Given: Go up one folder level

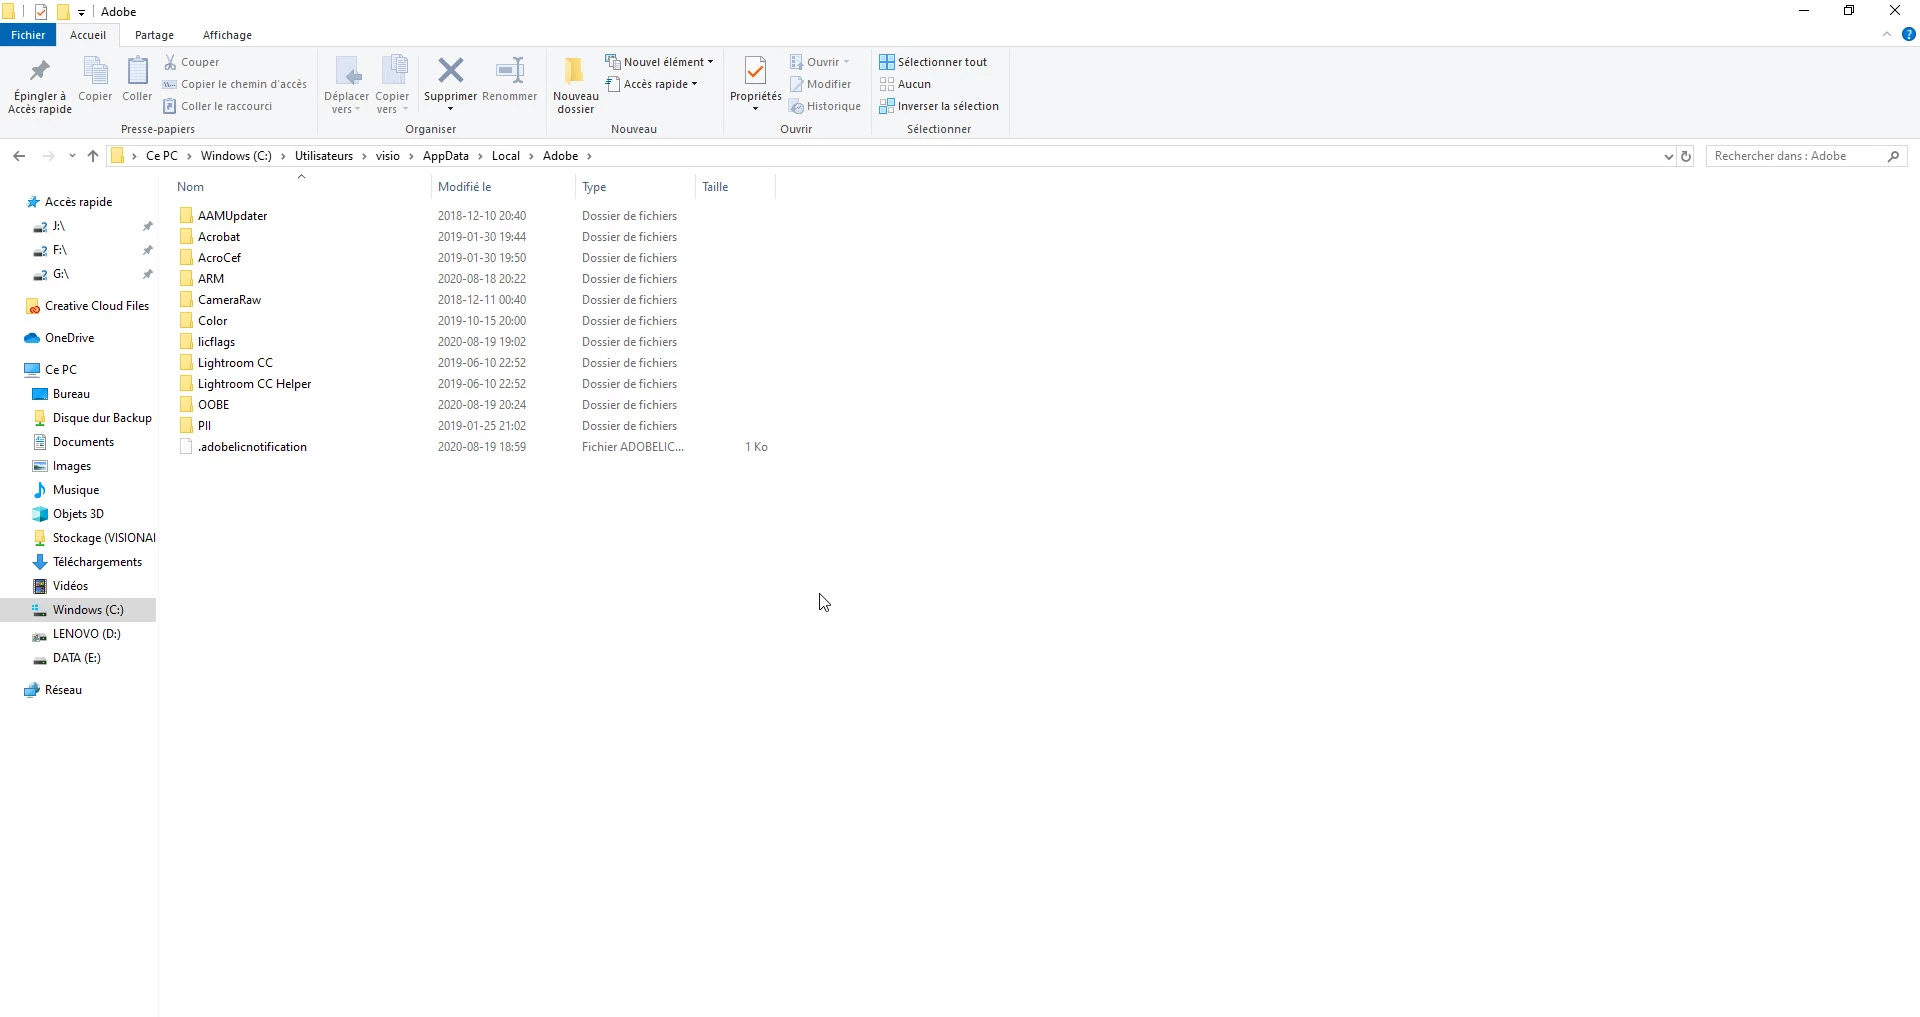Looking at the screenshot, I should [x=93, y=156].
